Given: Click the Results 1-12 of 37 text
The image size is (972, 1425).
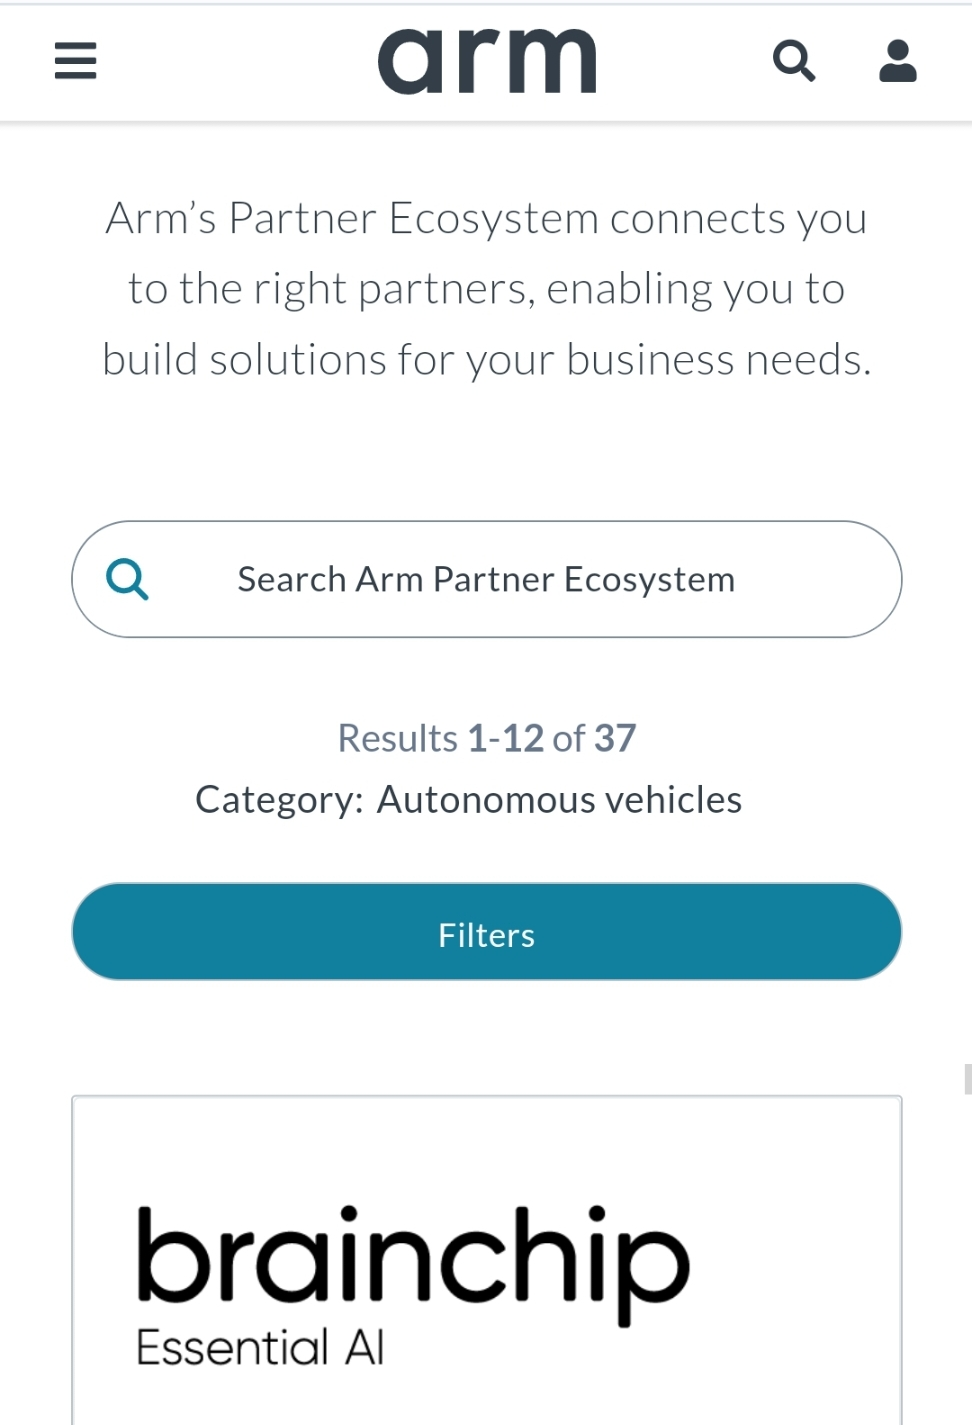Looking at the screenshot, I should pos(487,738).
